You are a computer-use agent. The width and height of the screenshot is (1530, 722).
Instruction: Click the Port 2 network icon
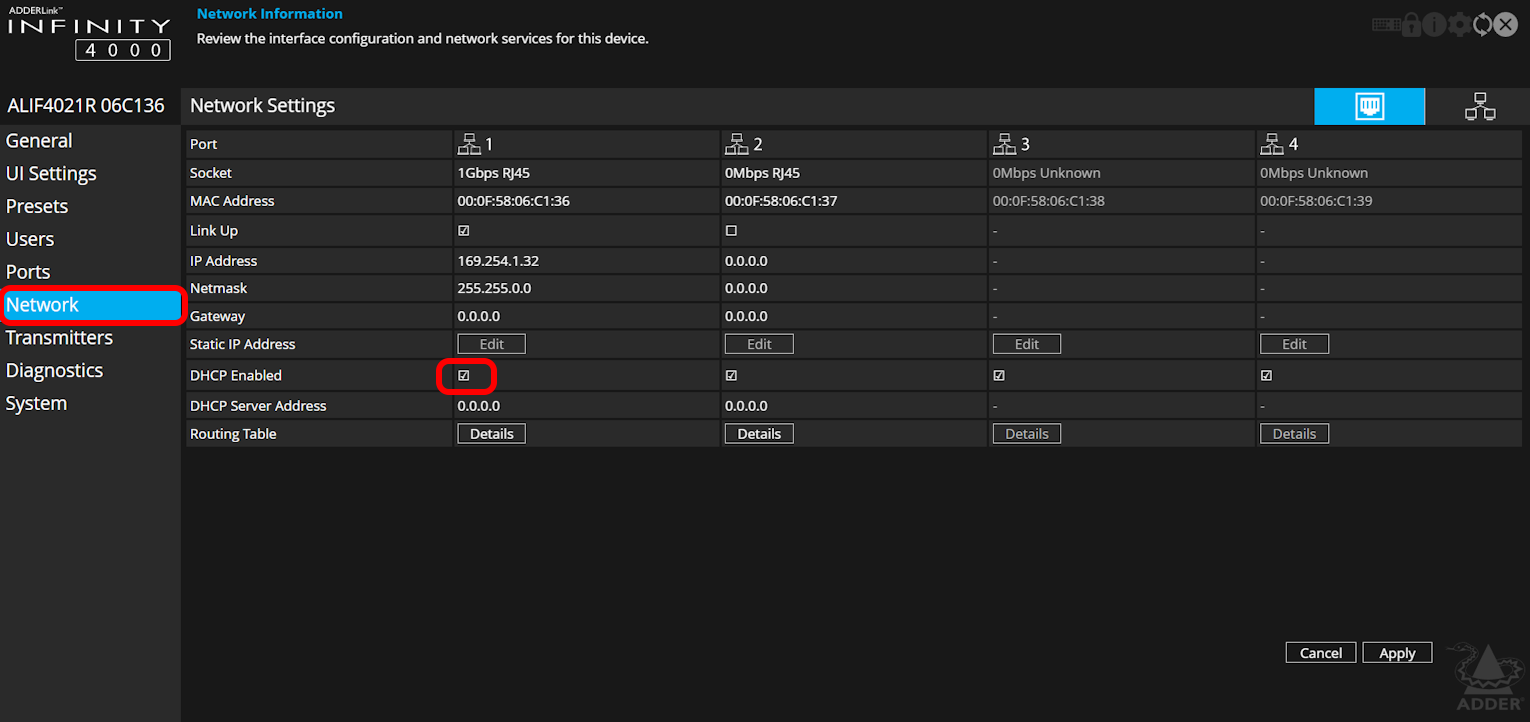click(x=737, y=144)
